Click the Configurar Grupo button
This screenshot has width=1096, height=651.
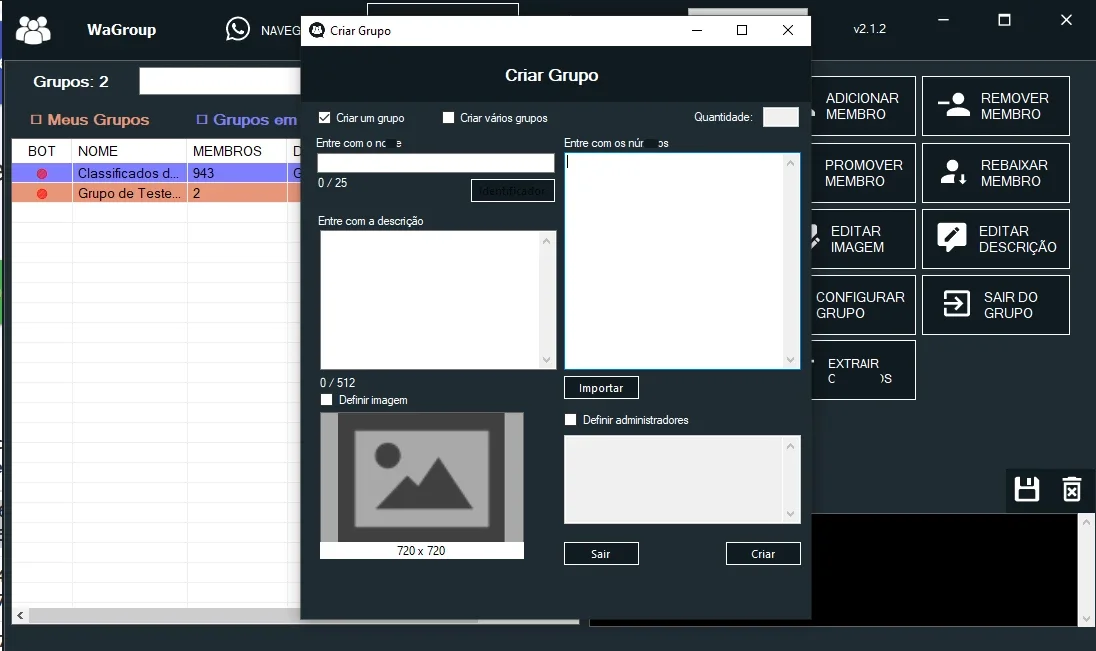tap(863, 305)
